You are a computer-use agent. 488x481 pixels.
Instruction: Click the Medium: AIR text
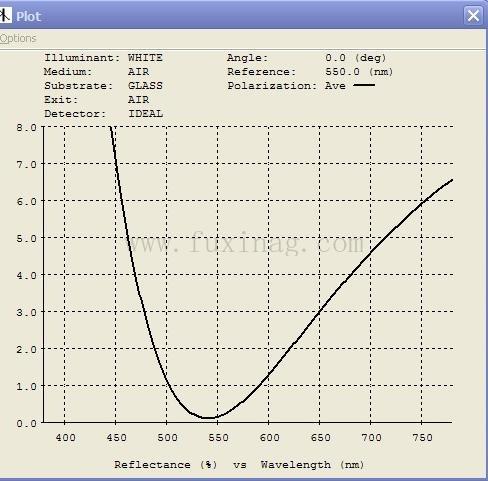click(x=96, y=72)
